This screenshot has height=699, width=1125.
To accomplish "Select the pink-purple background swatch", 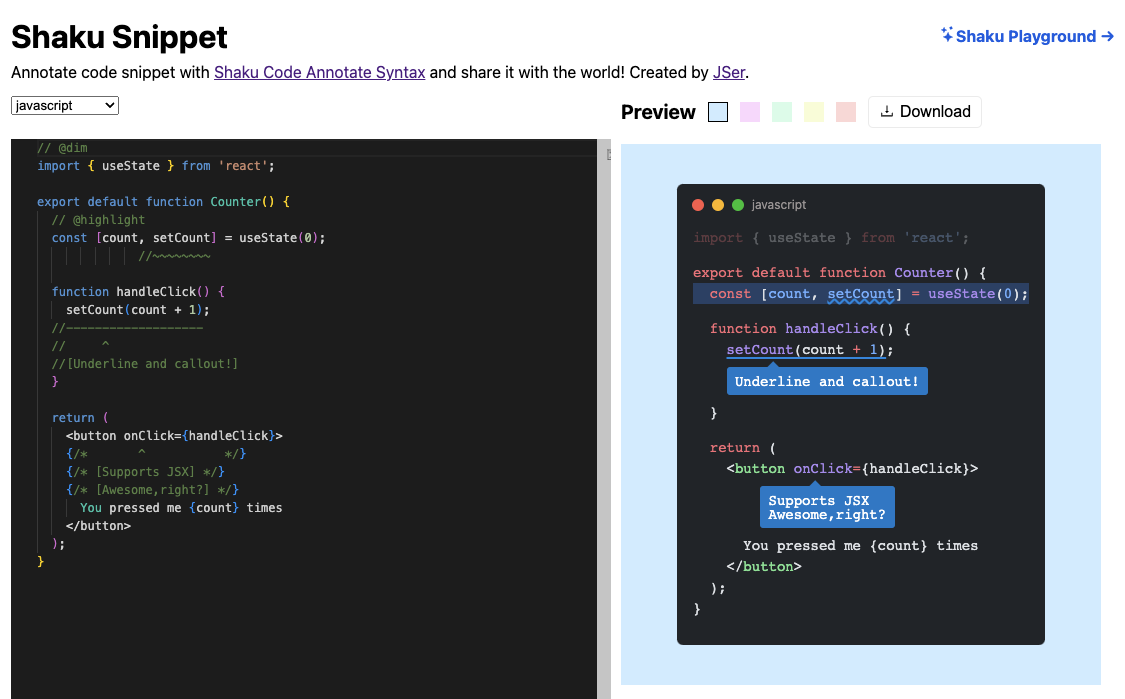I will pyautogui.click(x=750, y=112).
